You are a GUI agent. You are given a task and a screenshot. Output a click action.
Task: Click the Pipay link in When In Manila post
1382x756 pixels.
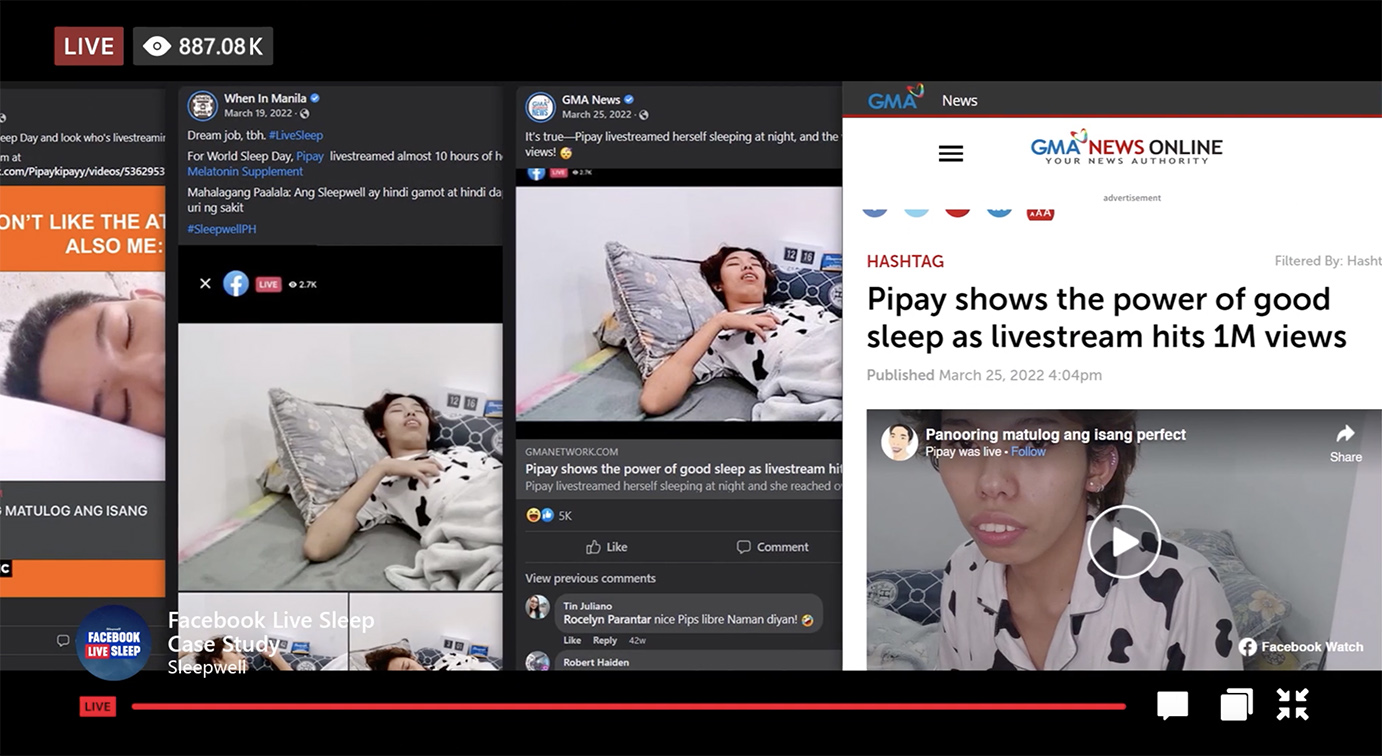coord(310,156)
